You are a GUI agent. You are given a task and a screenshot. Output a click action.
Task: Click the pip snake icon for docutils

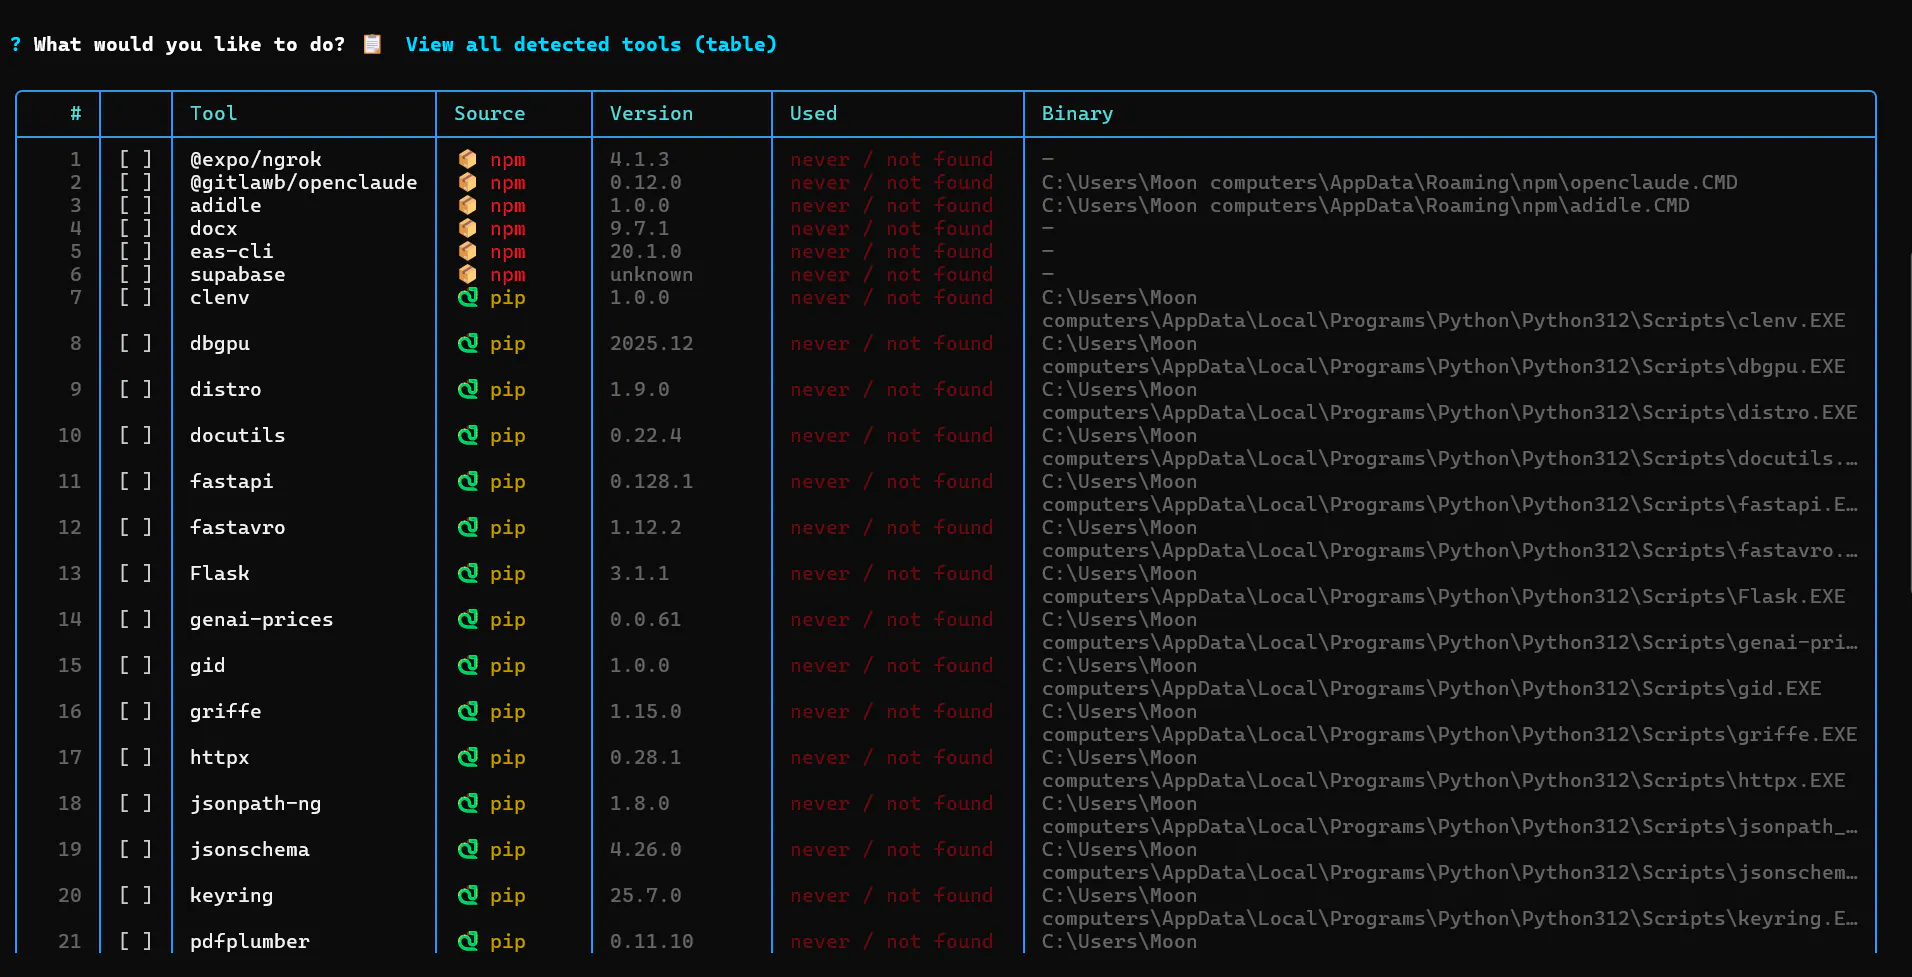coord(467,435)
